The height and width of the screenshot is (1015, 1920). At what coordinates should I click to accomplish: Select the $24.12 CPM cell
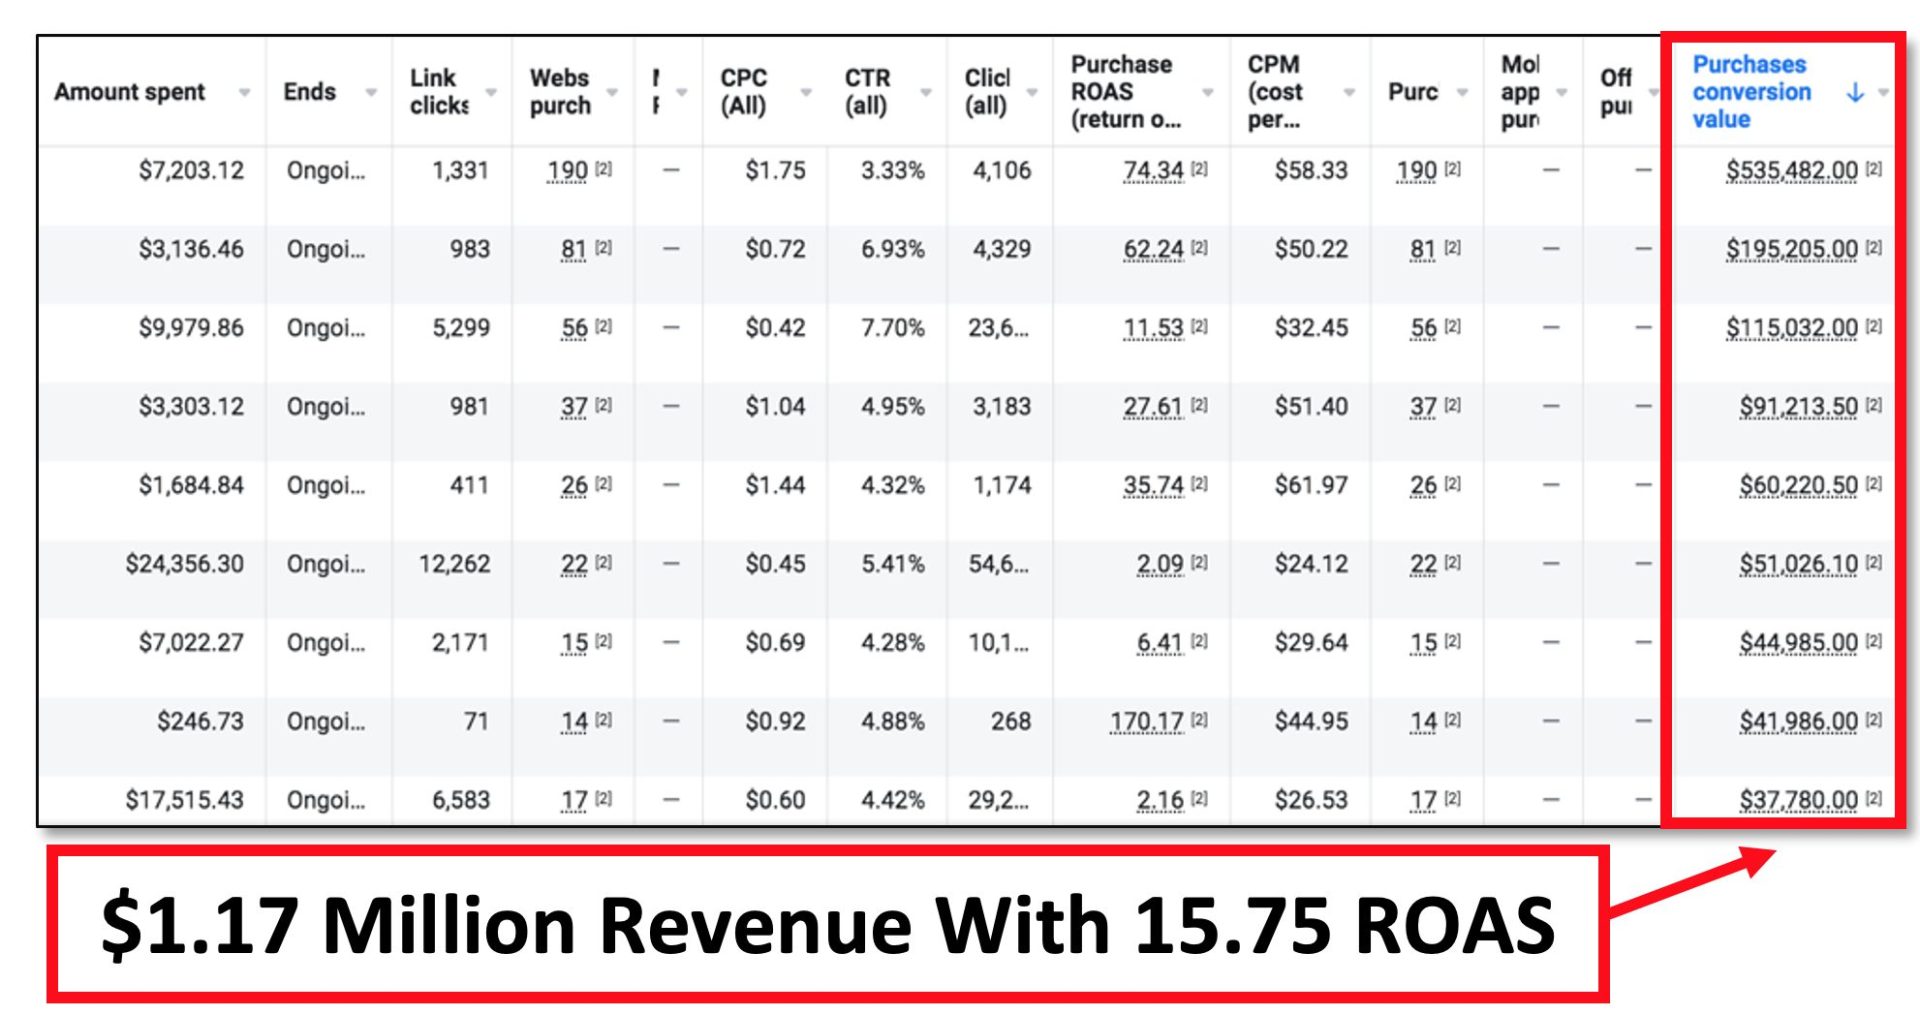(1311, 564)
